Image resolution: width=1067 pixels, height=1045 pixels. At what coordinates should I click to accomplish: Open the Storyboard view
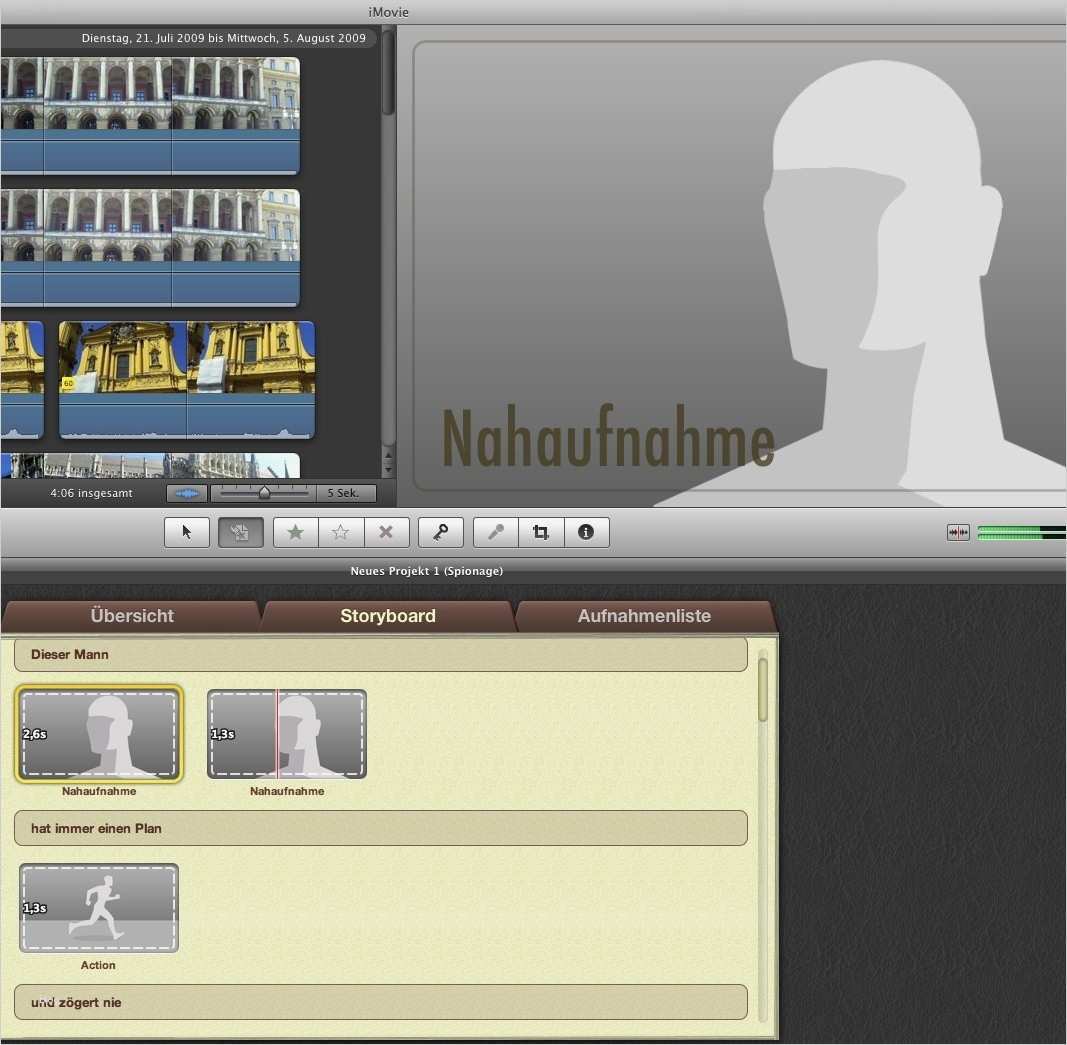point(388,616)
